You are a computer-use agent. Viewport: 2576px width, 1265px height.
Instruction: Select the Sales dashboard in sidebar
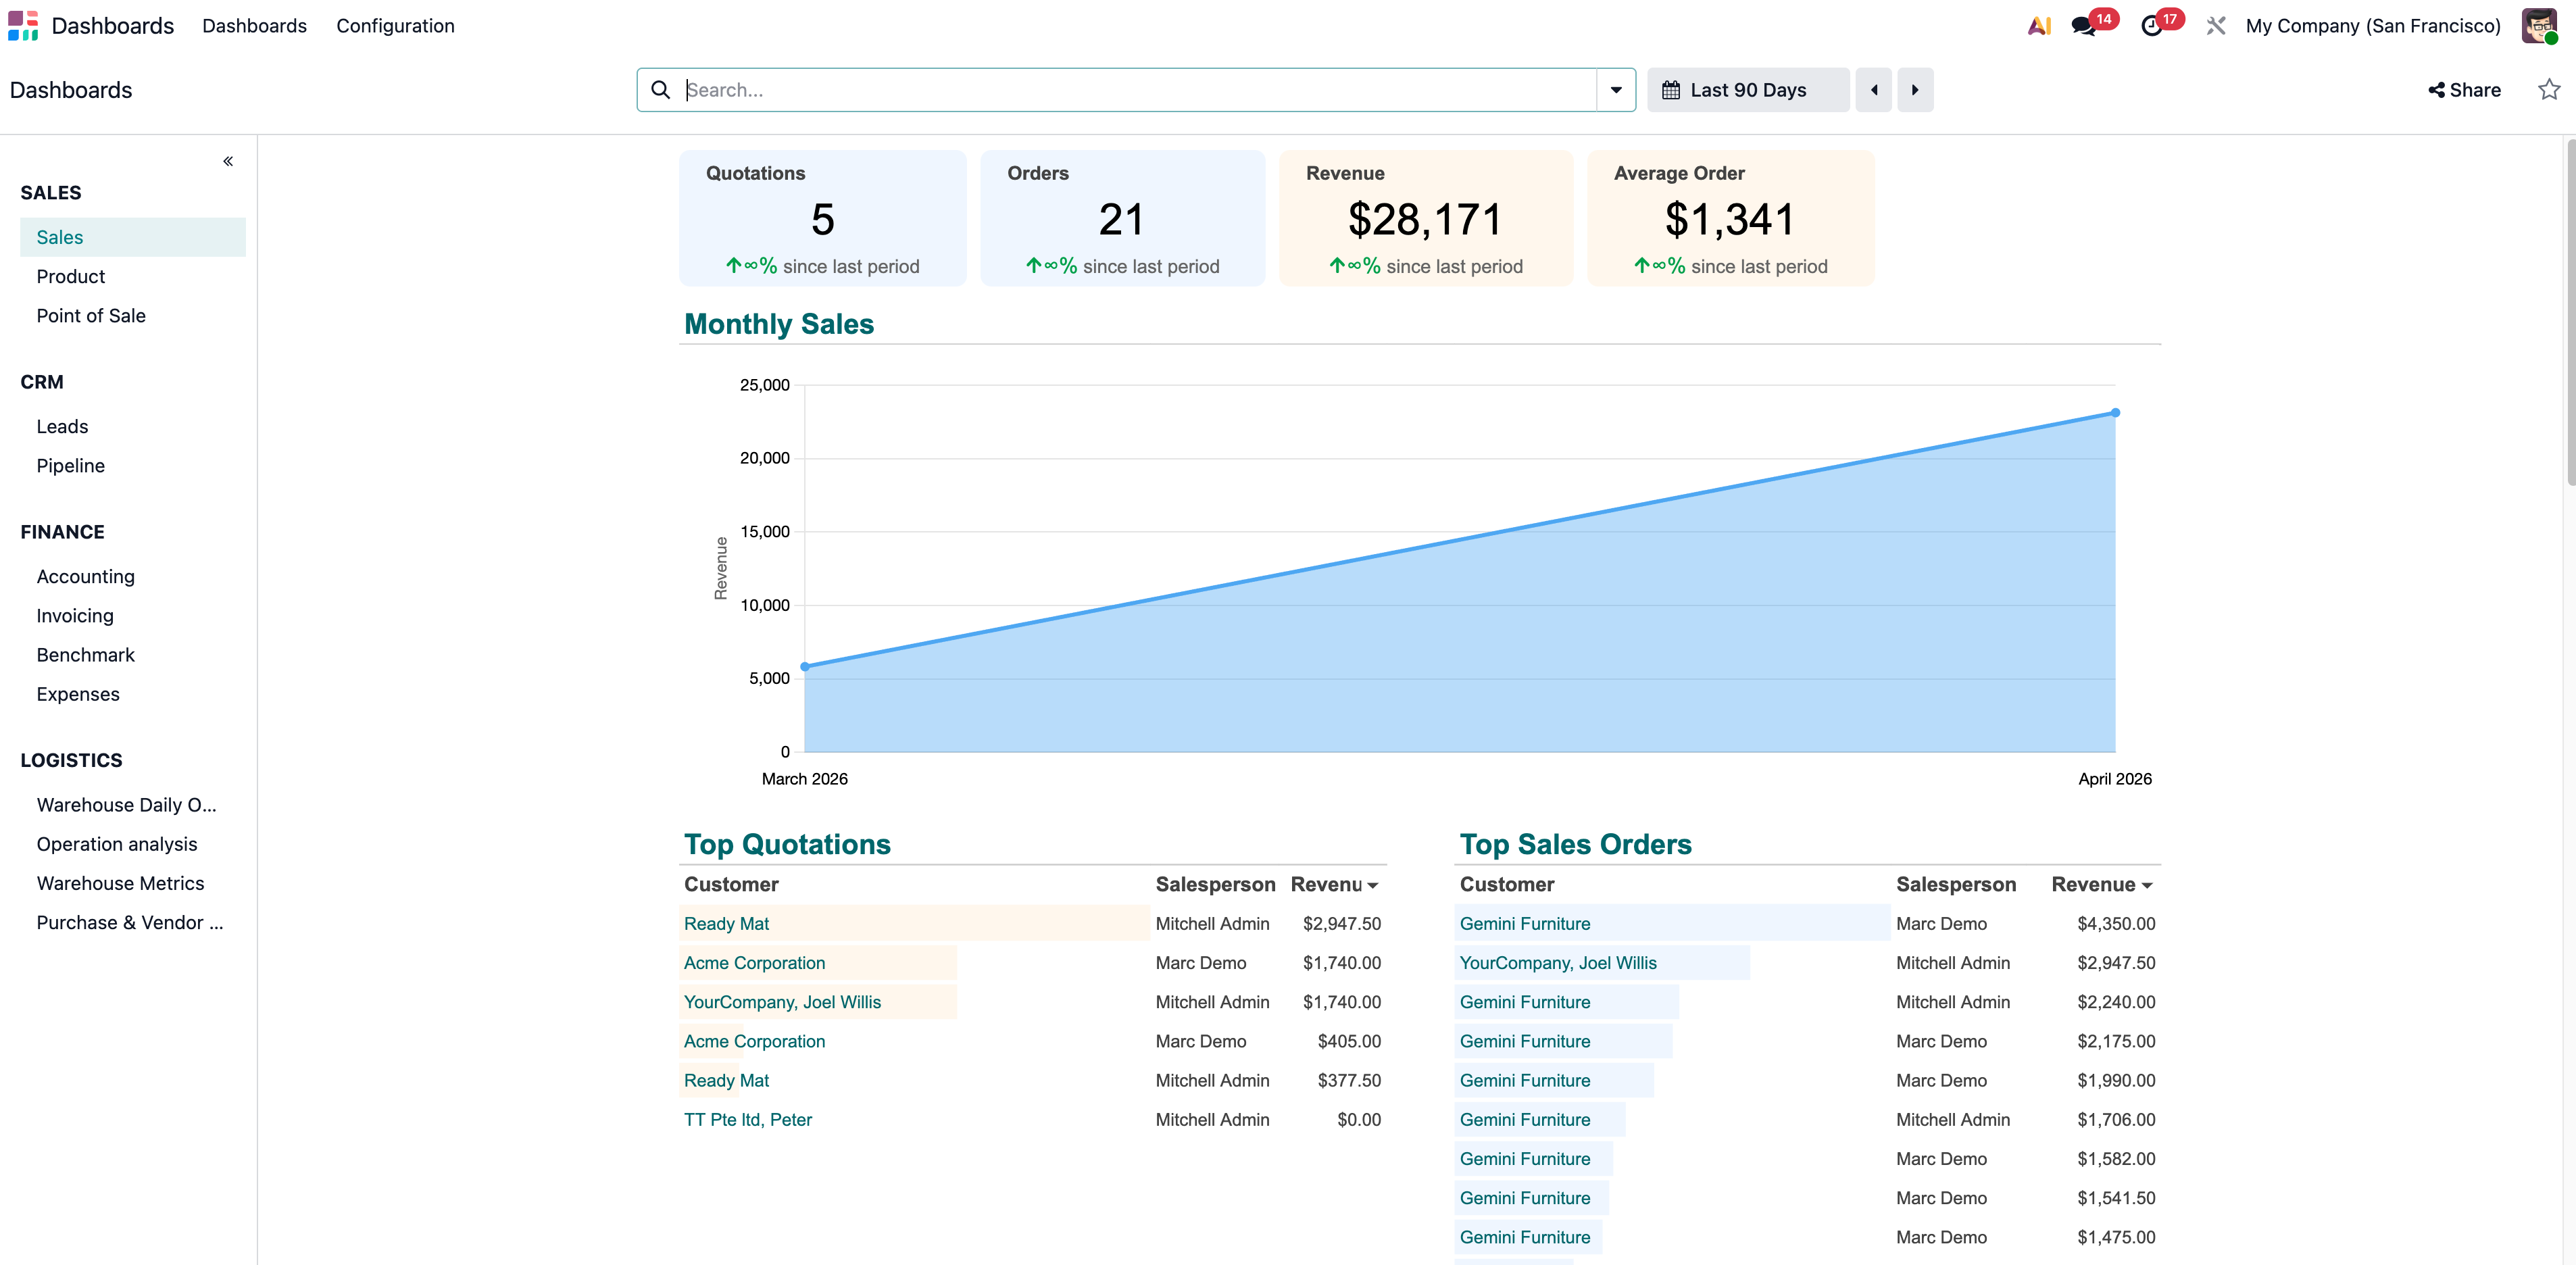pos(133,237)
